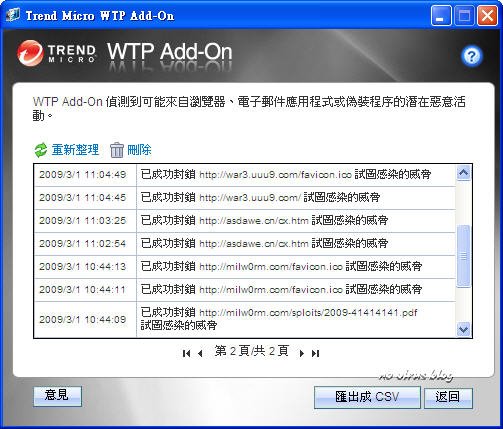Select timestamp 2009/3/1 10:44:13
Screen dimensions: 503x429
tap(83, 267)
